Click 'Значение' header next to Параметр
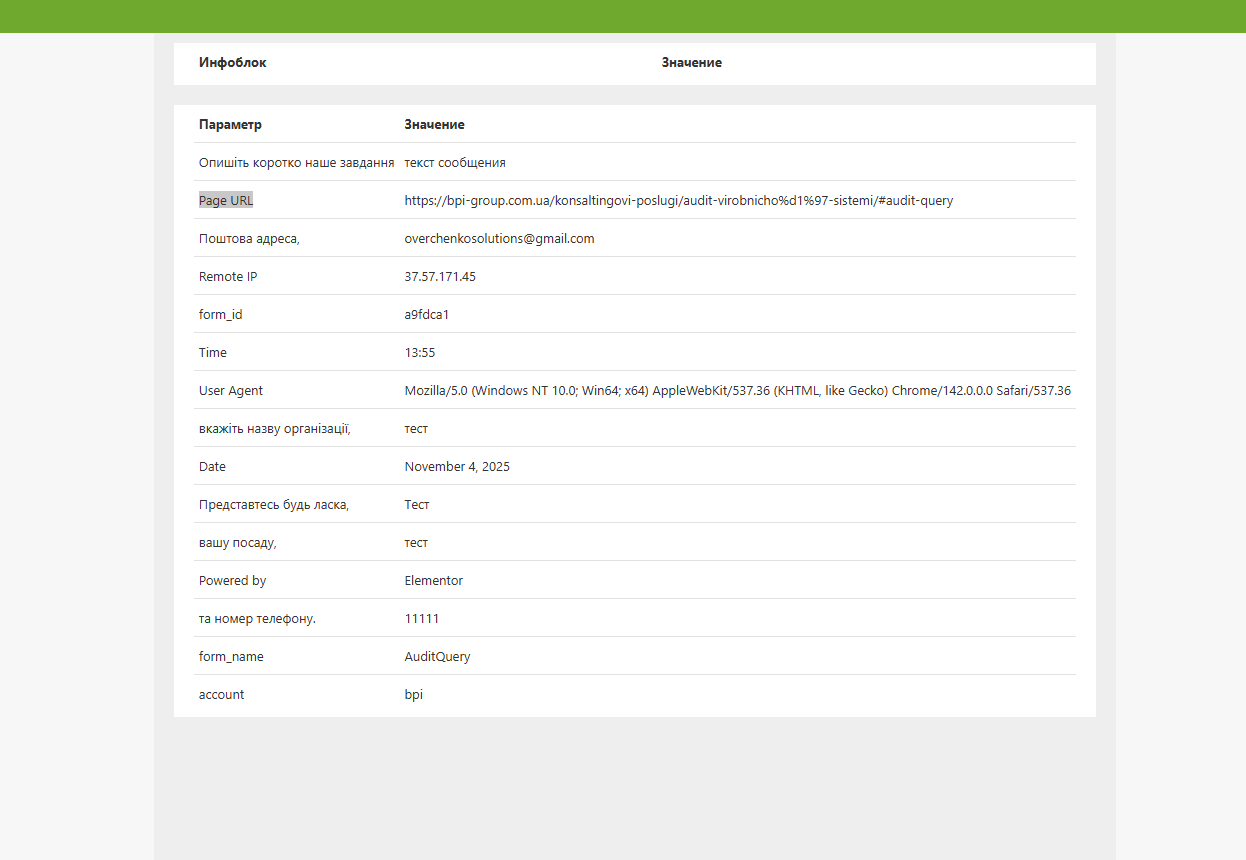1246x860 pixels. pyautogui.click(x=434, y=125)
